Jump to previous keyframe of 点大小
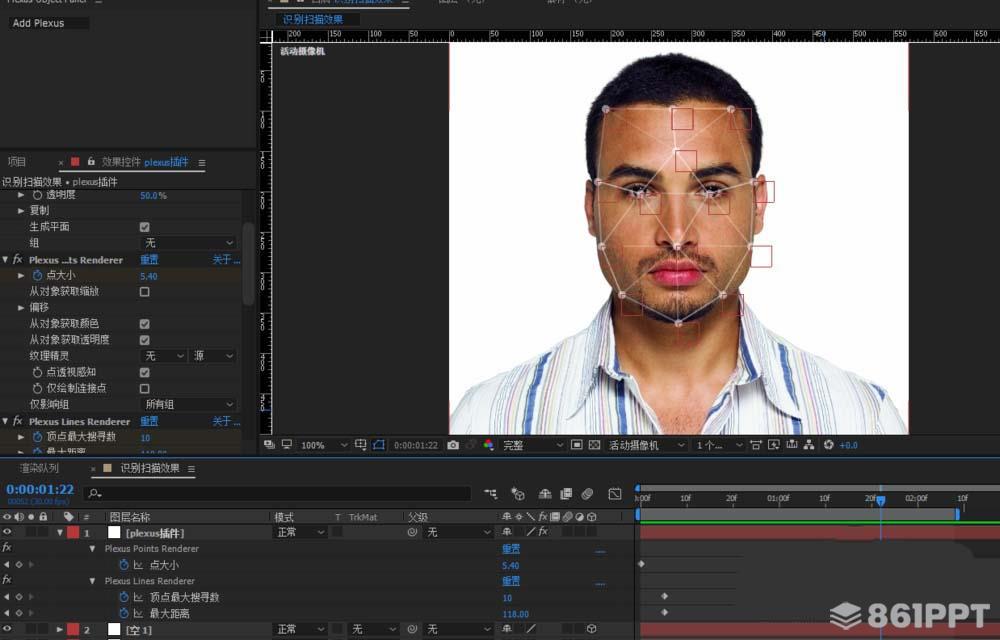 (7, 565)
